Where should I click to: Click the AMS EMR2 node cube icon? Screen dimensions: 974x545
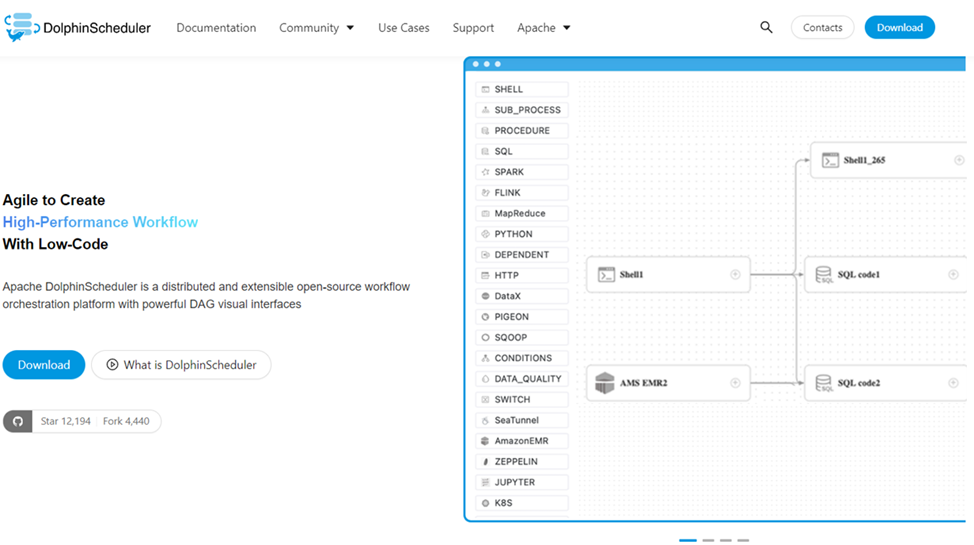(x=604, y=383)
